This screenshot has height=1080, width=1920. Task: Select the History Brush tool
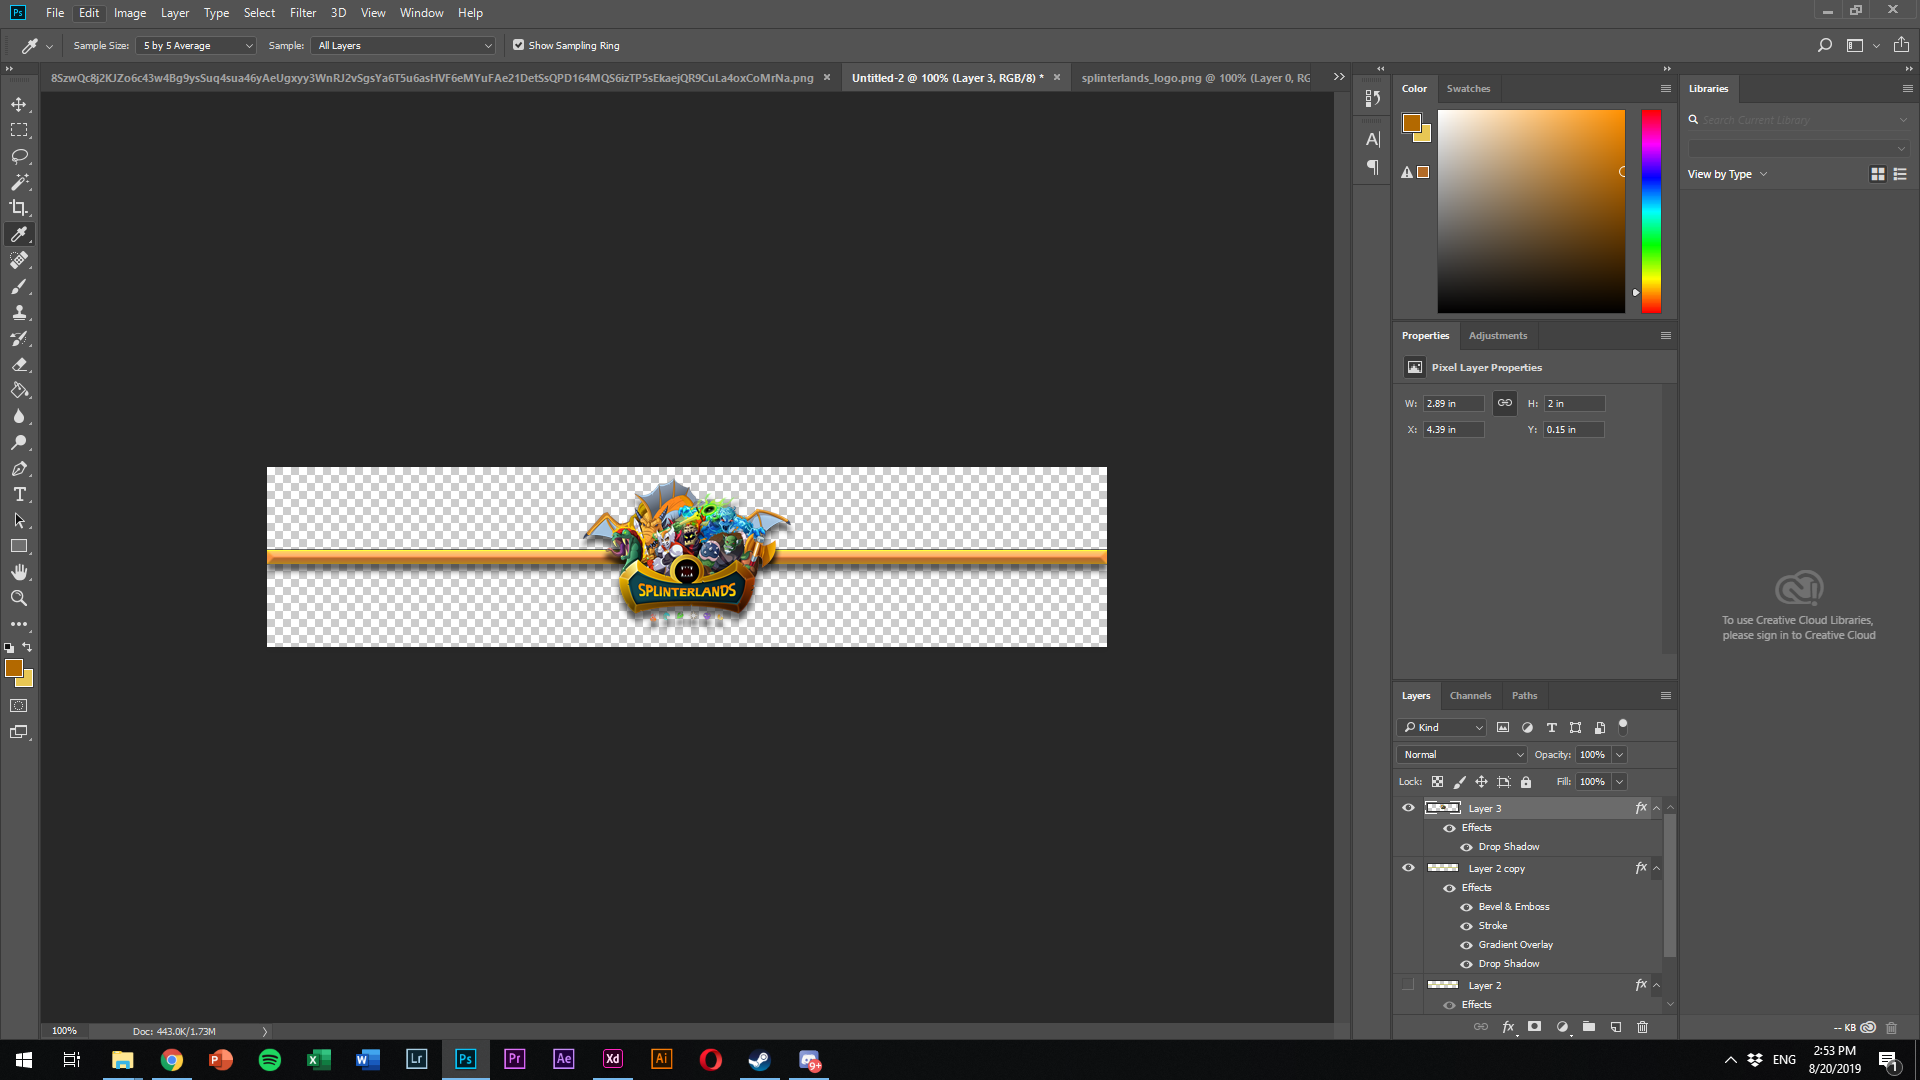click(x=19, y=338)
